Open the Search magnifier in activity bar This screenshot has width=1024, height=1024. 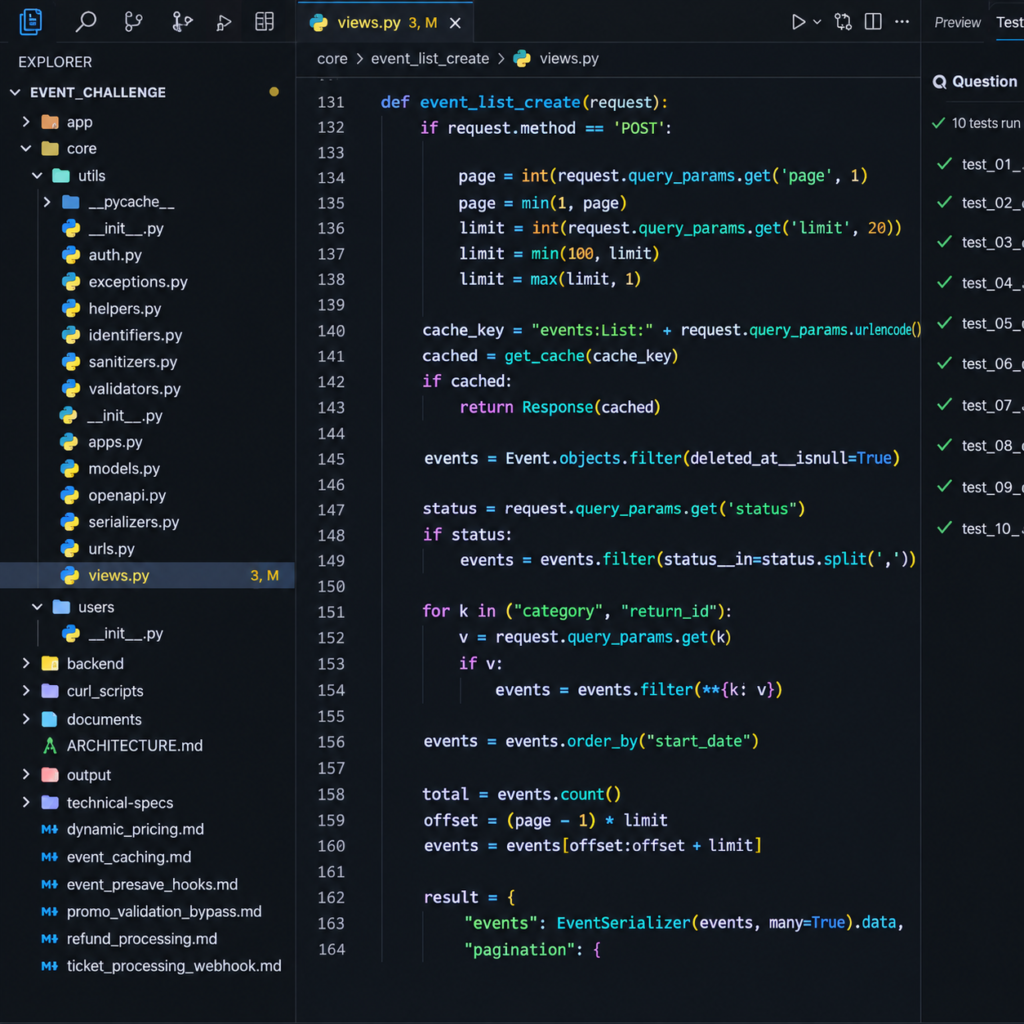coord(86,22)
